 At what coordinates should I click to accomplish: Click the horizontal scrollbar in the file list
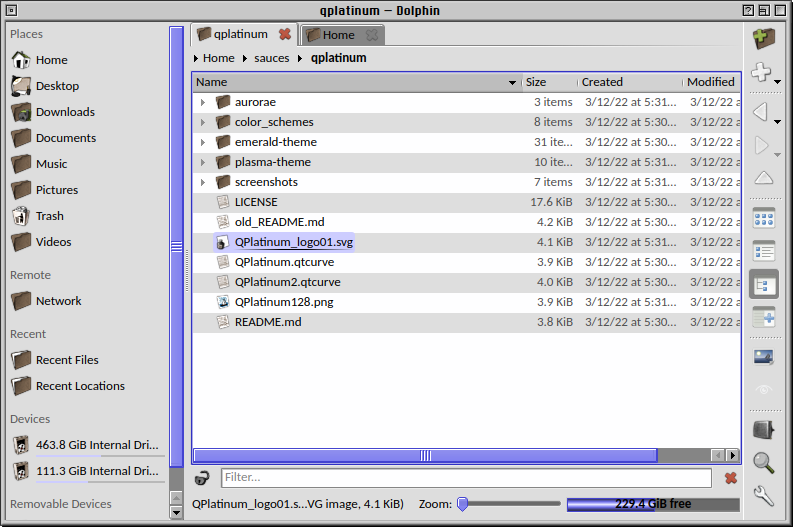[x=425, y=456]
